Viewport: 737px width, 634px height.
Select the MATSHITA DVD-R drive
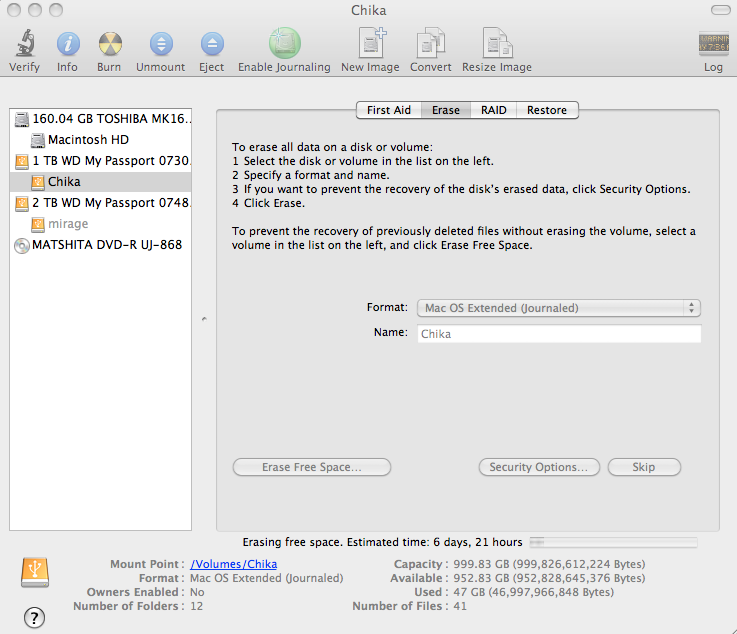click(101, 245)
